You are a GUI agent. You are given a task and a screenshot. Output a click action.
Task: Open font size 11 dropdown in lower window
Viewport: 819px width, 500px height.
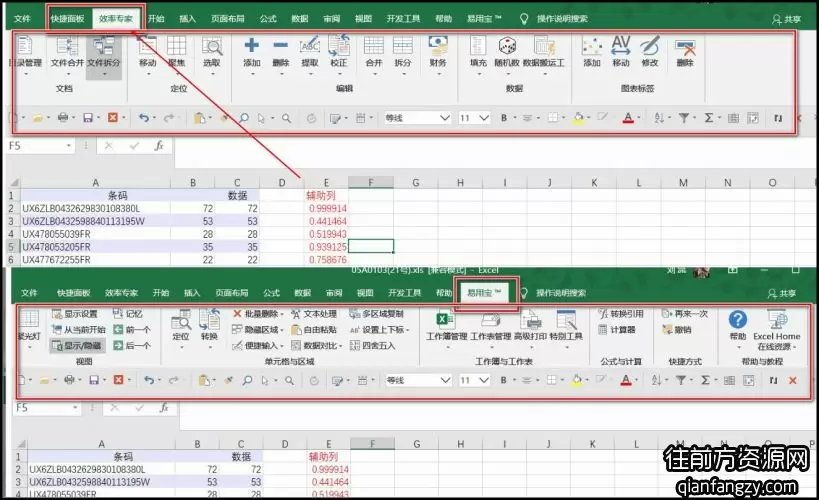484,380
